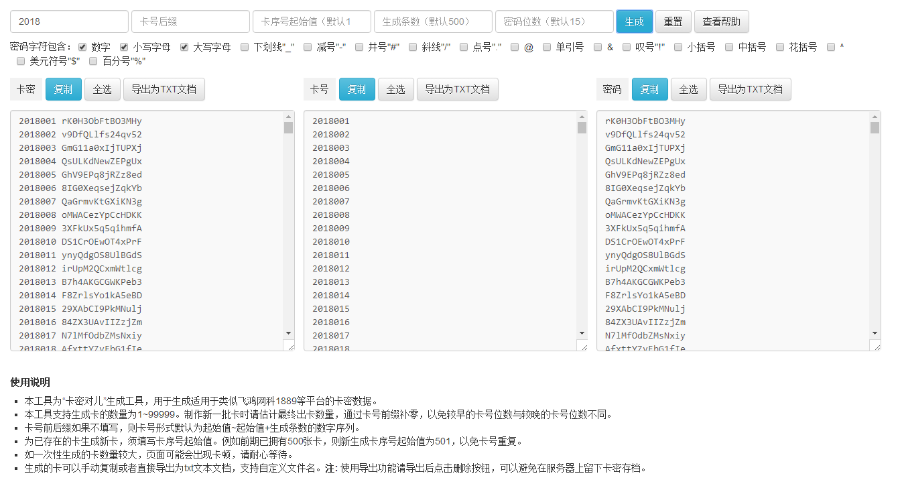900x488 pixels.
Task: Click the 卡号 textarea scrollbar thumb
Action: pyautogui.click(x=582, y=127)
